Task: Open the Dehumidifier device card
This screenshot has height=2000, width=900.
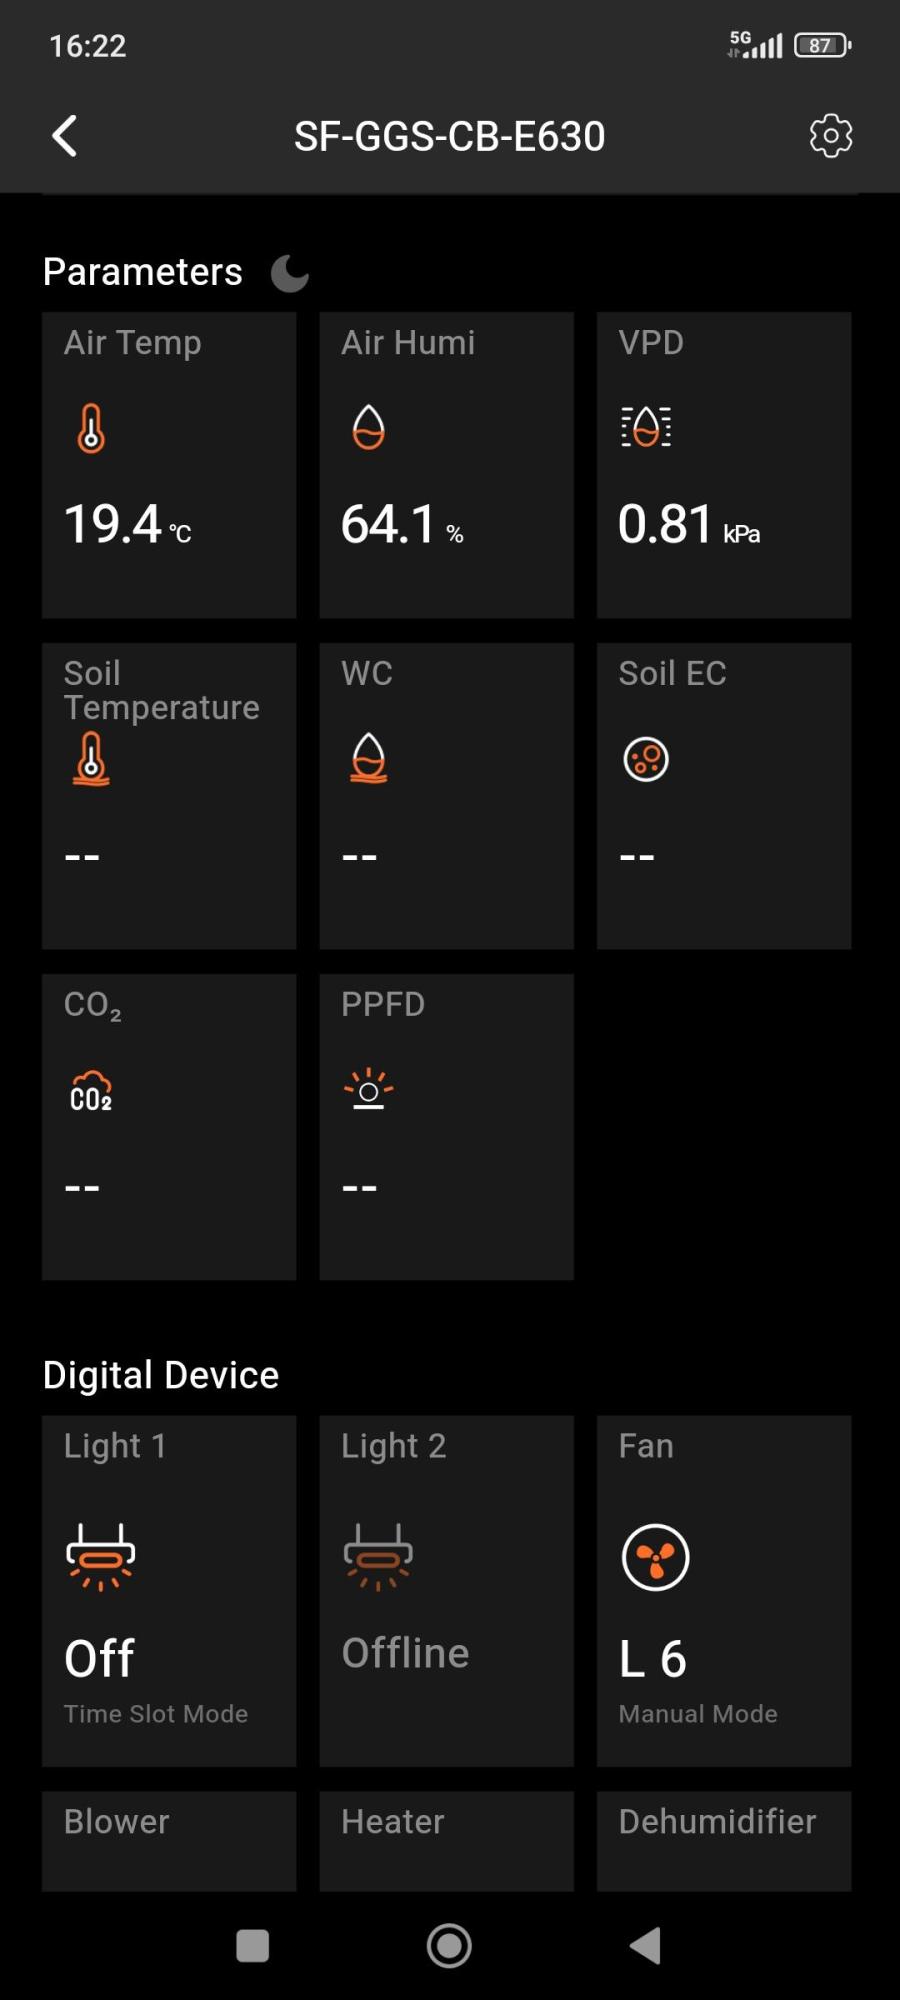Action: (724, 1840)
